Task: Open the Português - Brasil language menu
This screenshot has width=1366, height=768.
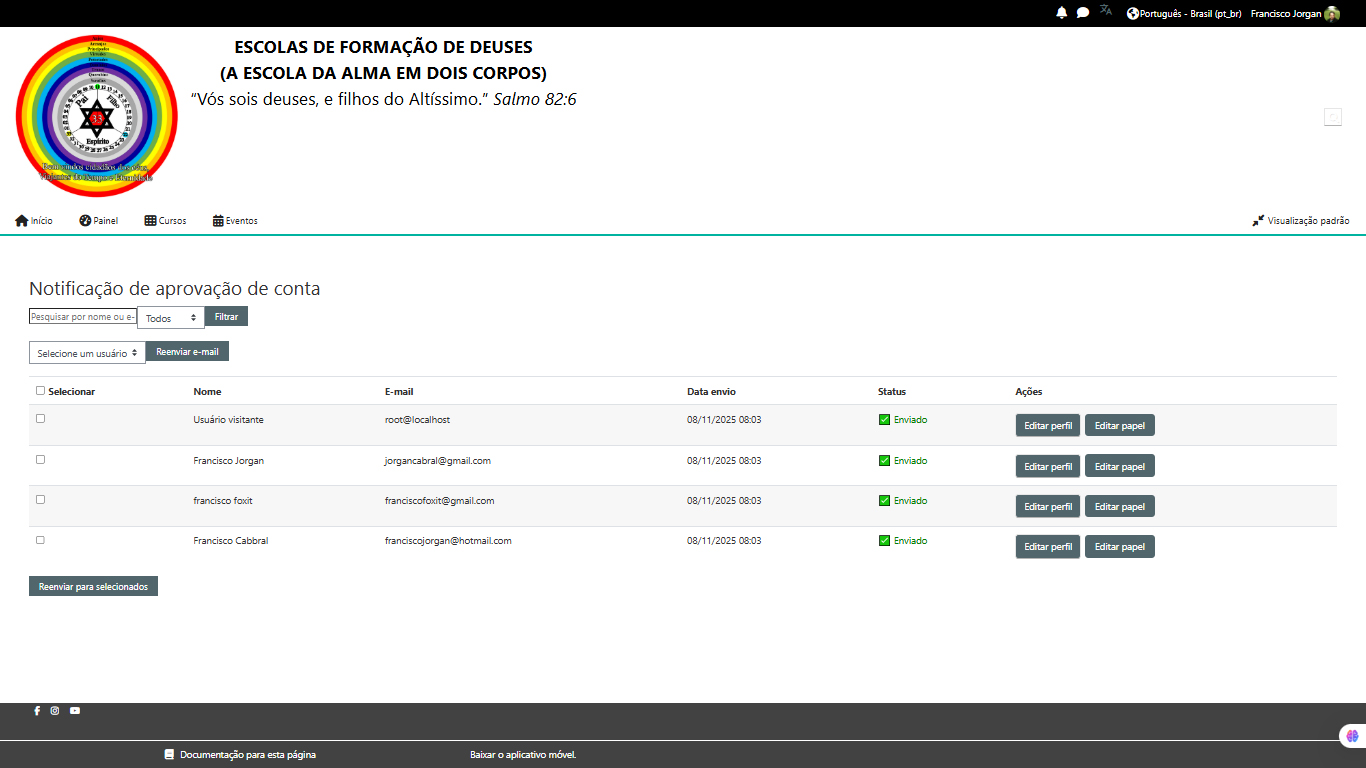Action: (x=1185, y=14)
